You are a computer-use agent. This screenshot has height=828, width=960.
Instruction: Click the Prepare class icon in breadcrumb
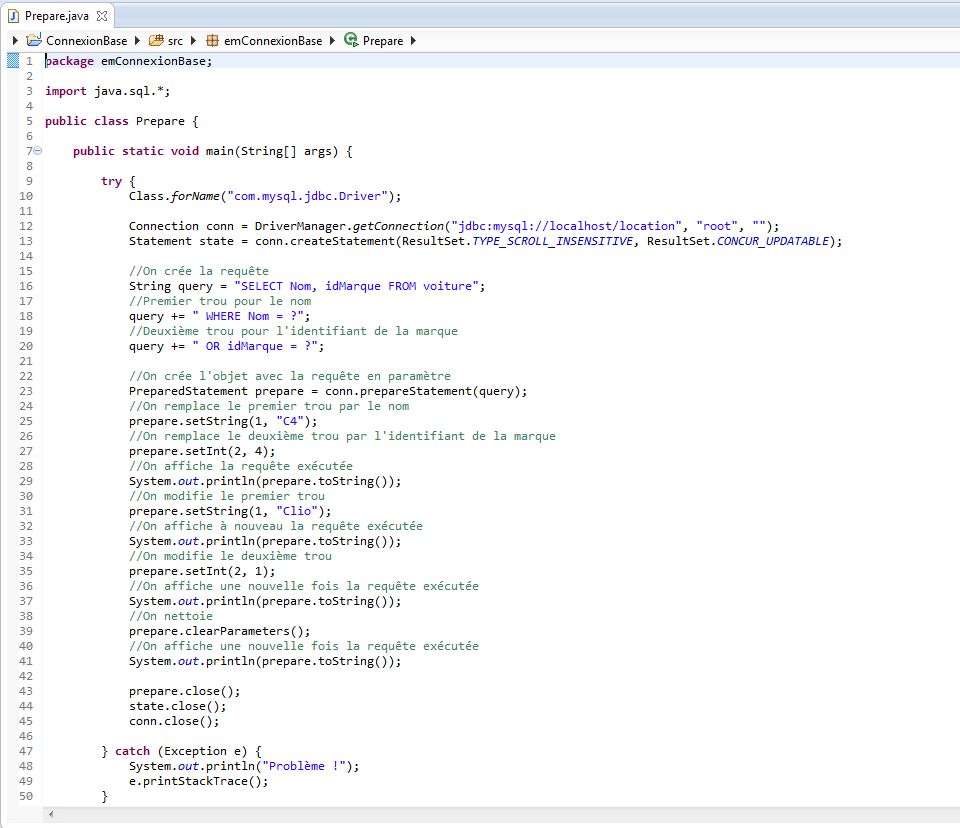351,41
